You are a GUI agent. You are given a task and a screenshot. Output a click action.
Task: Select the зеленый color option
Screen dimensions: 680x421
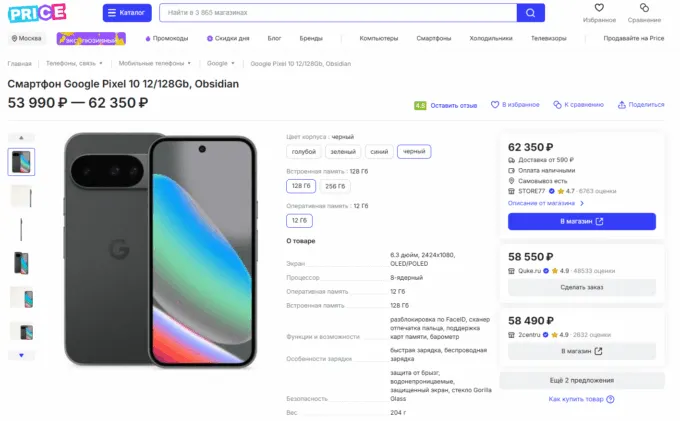coord(342,152)
